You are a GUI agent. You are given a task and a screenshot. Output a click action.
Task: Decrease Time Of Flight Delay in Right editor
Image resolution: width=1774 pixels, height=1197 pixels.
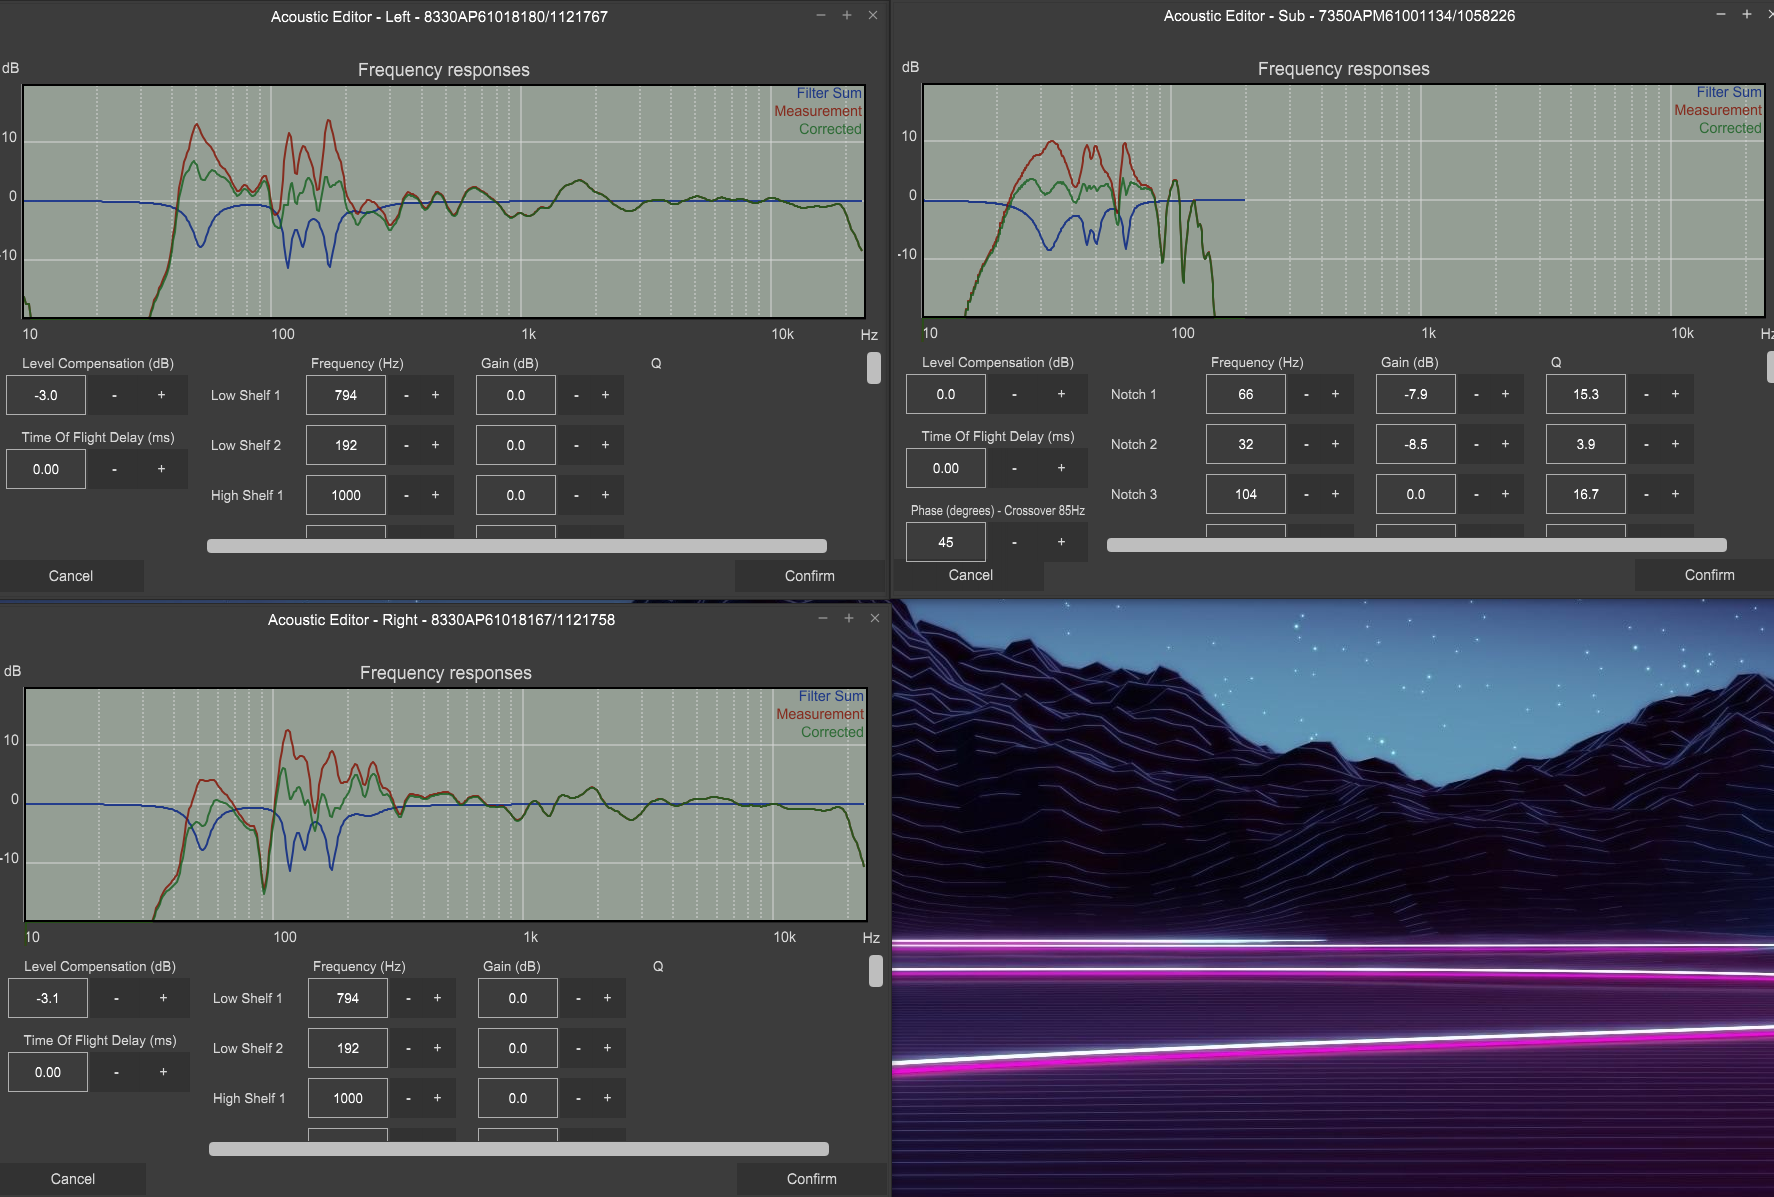[116, 1072]
